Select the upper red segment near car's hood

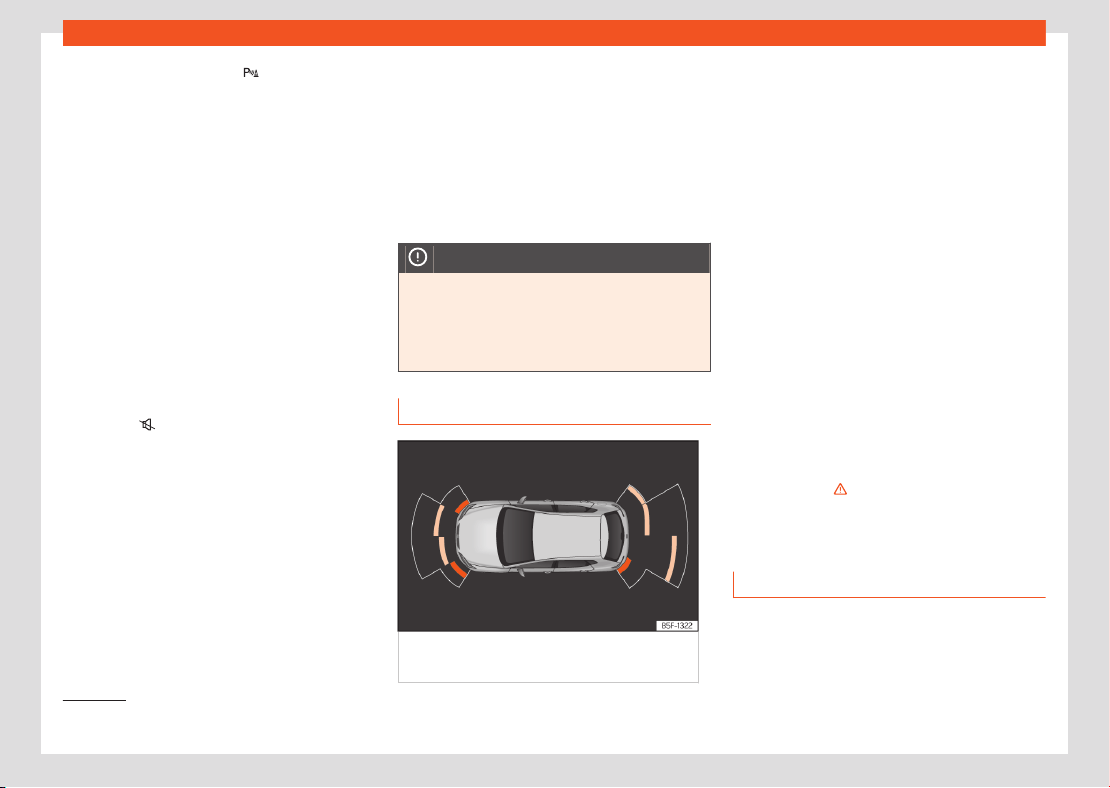click(461, 507)
